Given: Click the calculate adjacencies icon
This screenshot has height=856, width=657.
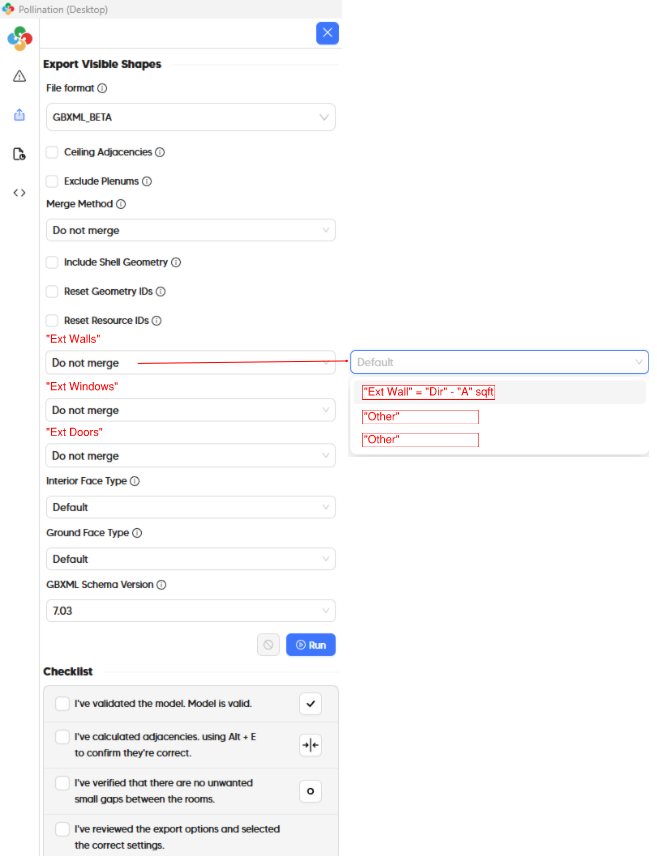Looking at the screenshot, I should tap(310, 745).
